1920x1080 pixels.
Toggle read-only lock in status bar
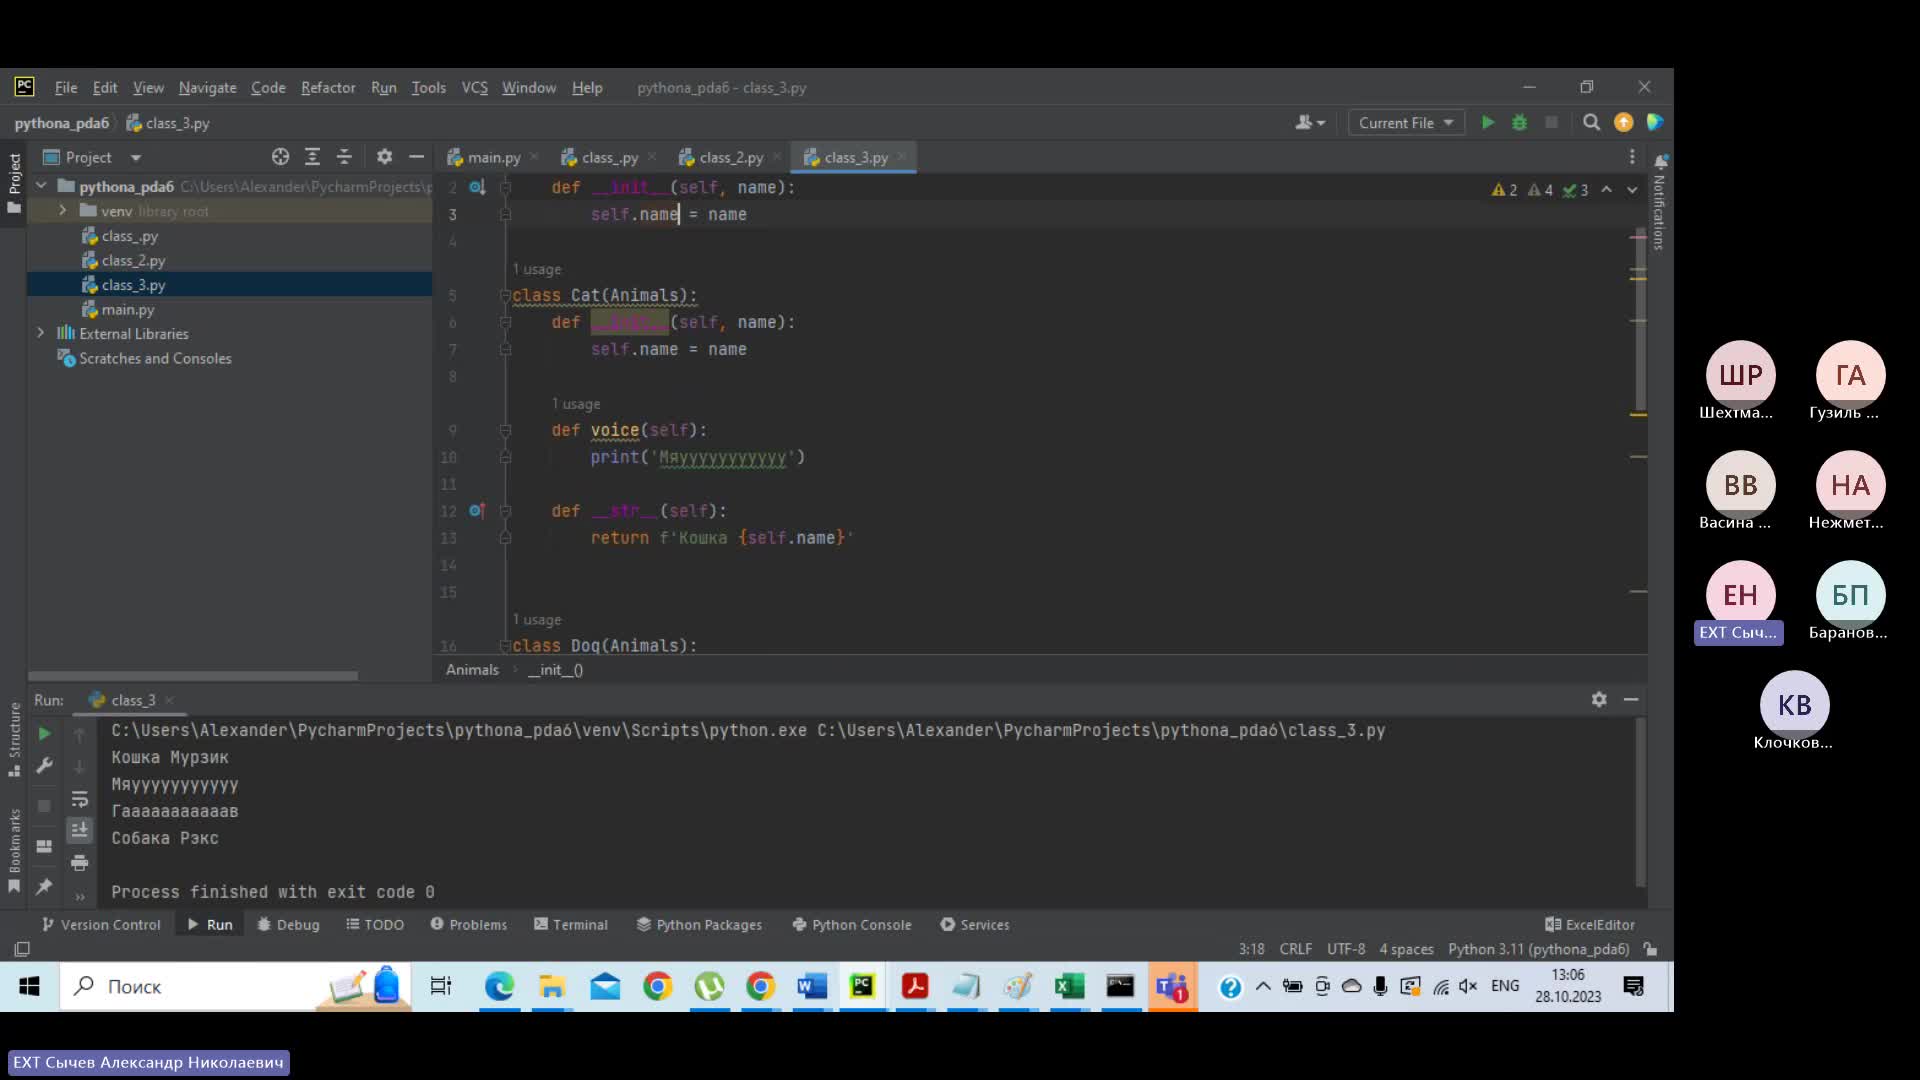[x=1650, y=949]
